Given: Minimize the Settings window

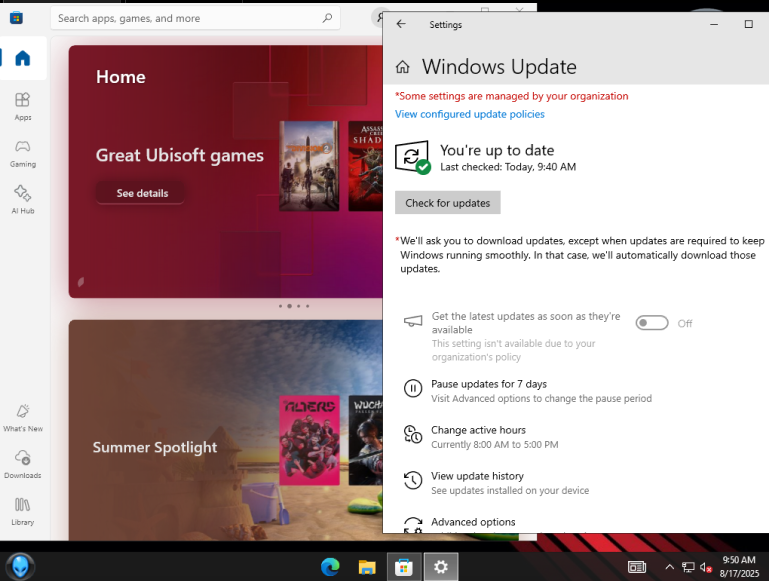Looking at the screenshot, I should (x=714, y=24).
